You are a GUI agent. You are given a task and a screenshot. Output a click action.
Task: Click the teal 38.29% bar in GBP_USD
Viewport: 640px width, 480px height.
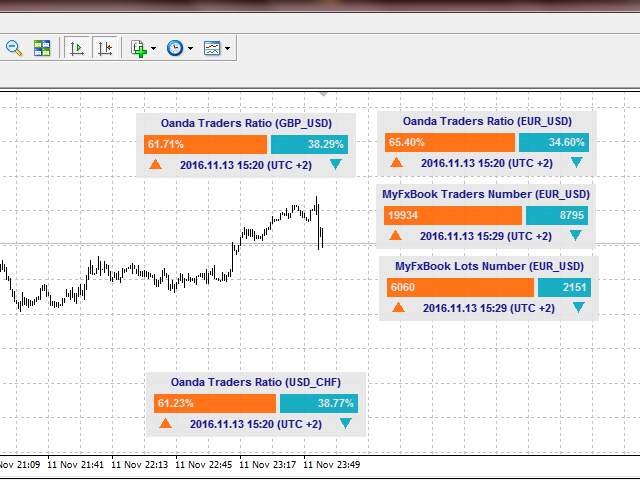pos(309,144)
